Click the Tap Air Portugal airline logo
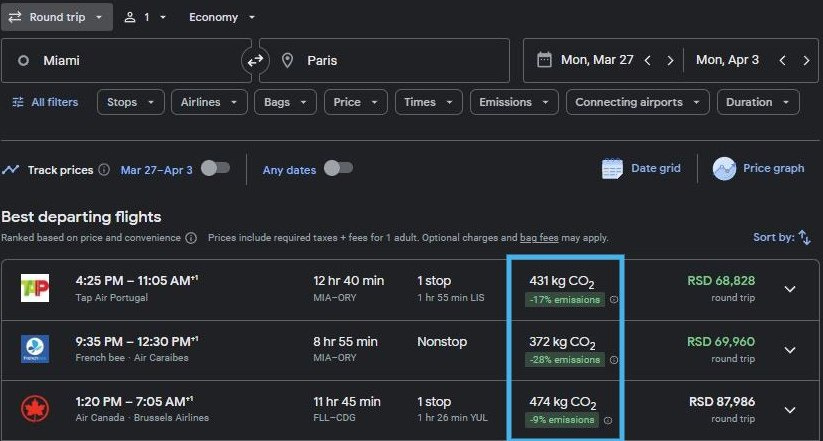This screenshot has width=823, height=441. click(x=35, y=288)
